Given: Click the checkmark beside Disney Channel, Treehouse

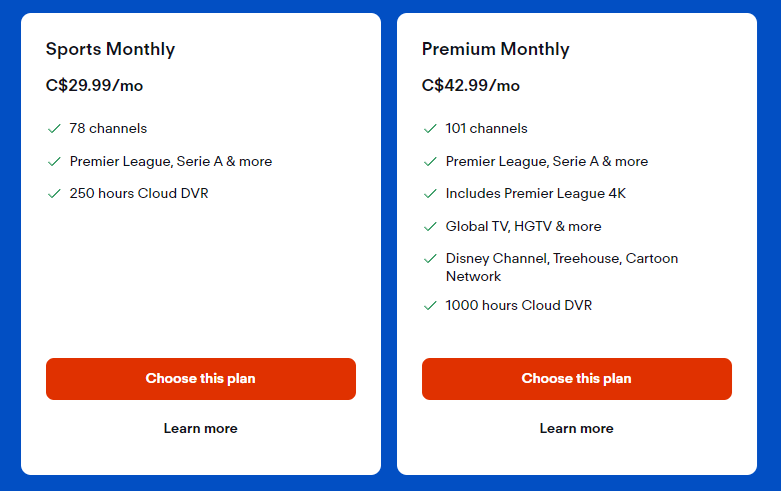Looking at the screenshot, I should coord(430,259).
